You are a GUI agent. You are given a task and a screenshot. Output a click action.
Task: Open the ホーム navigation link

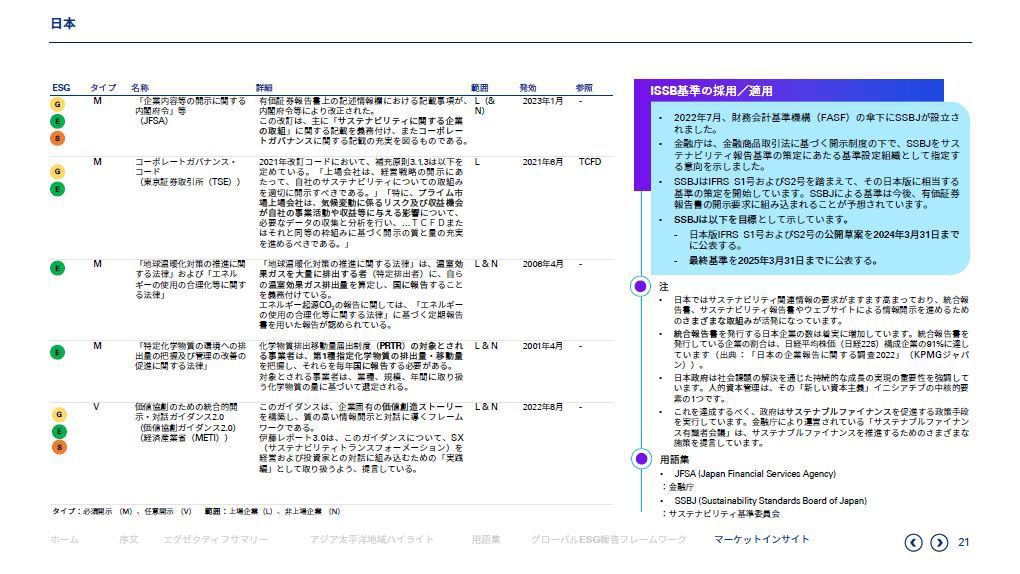(x=64, y=540)
